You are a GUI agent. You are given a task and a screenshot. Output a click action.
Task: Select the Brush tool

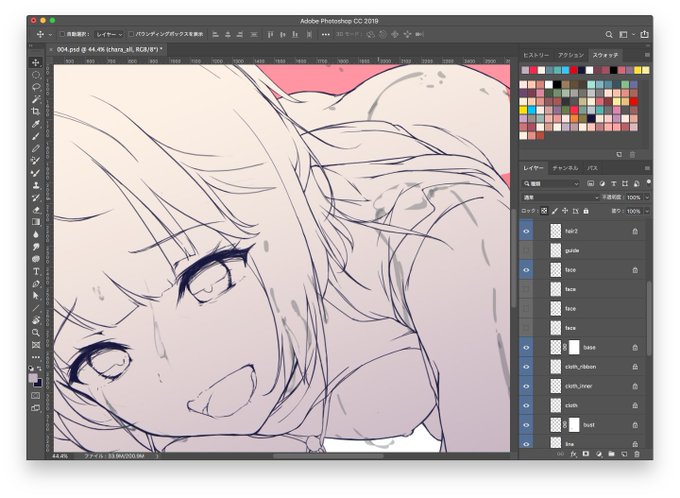point(36,136)
